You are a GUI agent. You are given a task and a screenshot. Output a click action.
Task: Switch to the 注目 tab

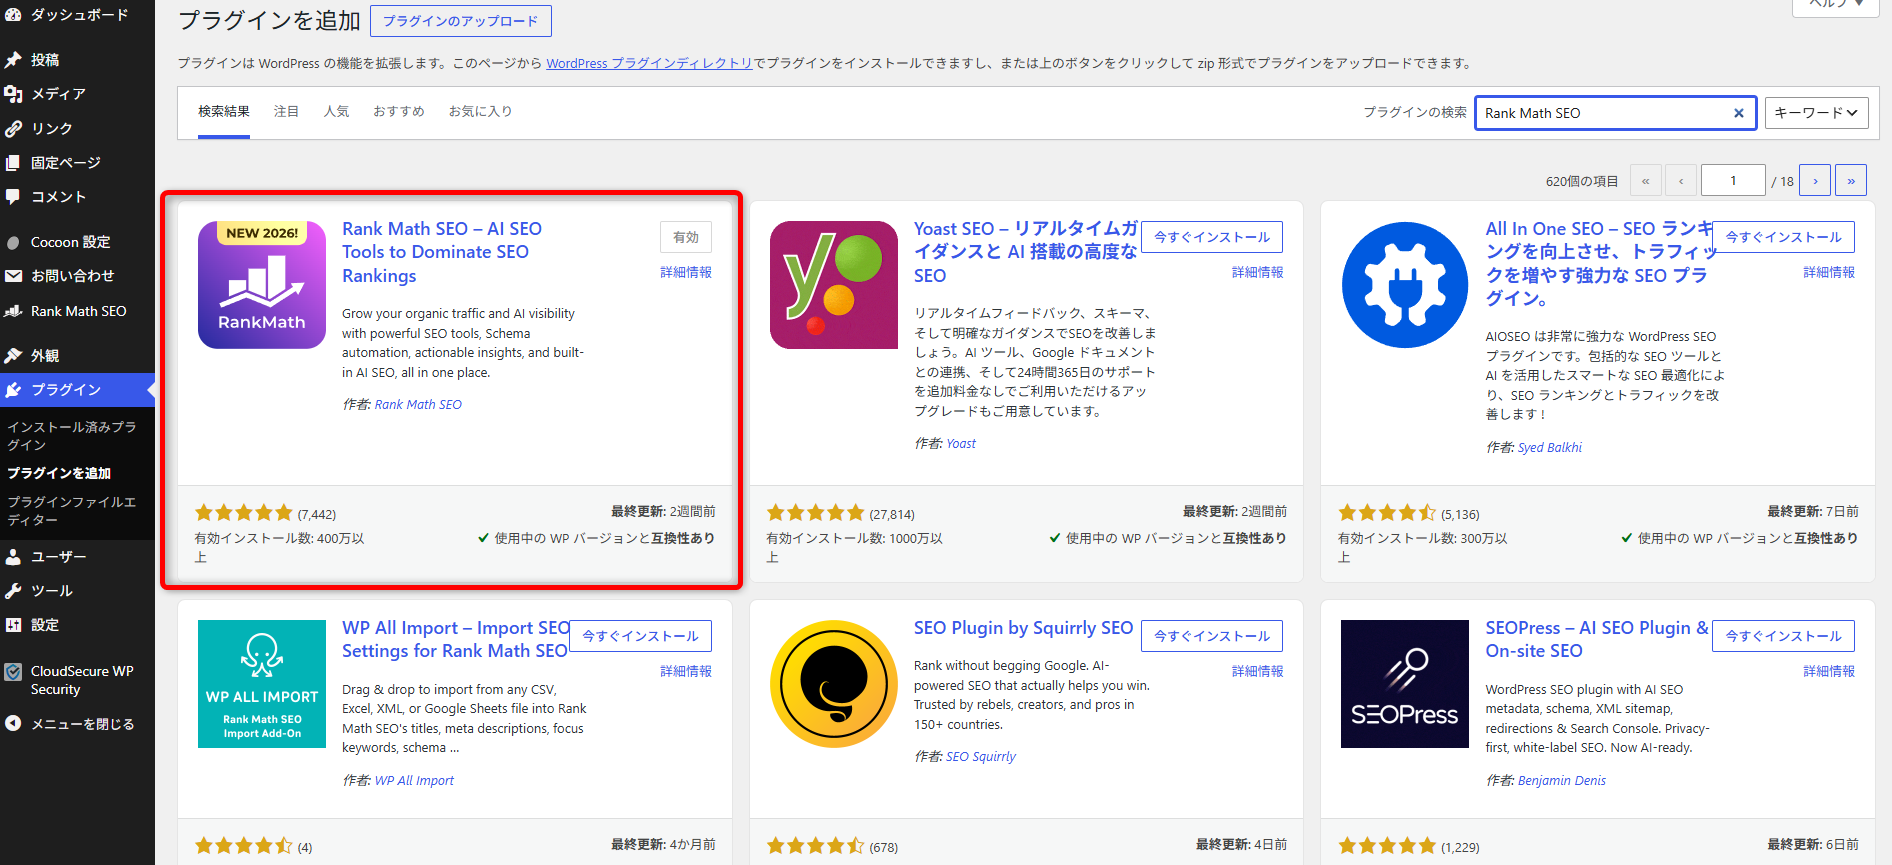287,112
